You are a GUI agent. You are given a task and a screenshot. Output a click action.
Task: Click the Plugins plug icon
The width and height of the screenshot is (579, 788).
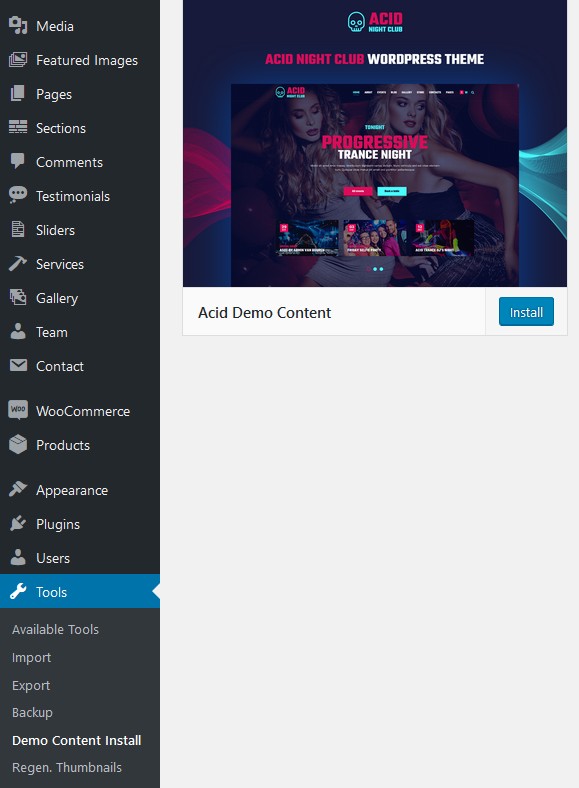(18, 524)
